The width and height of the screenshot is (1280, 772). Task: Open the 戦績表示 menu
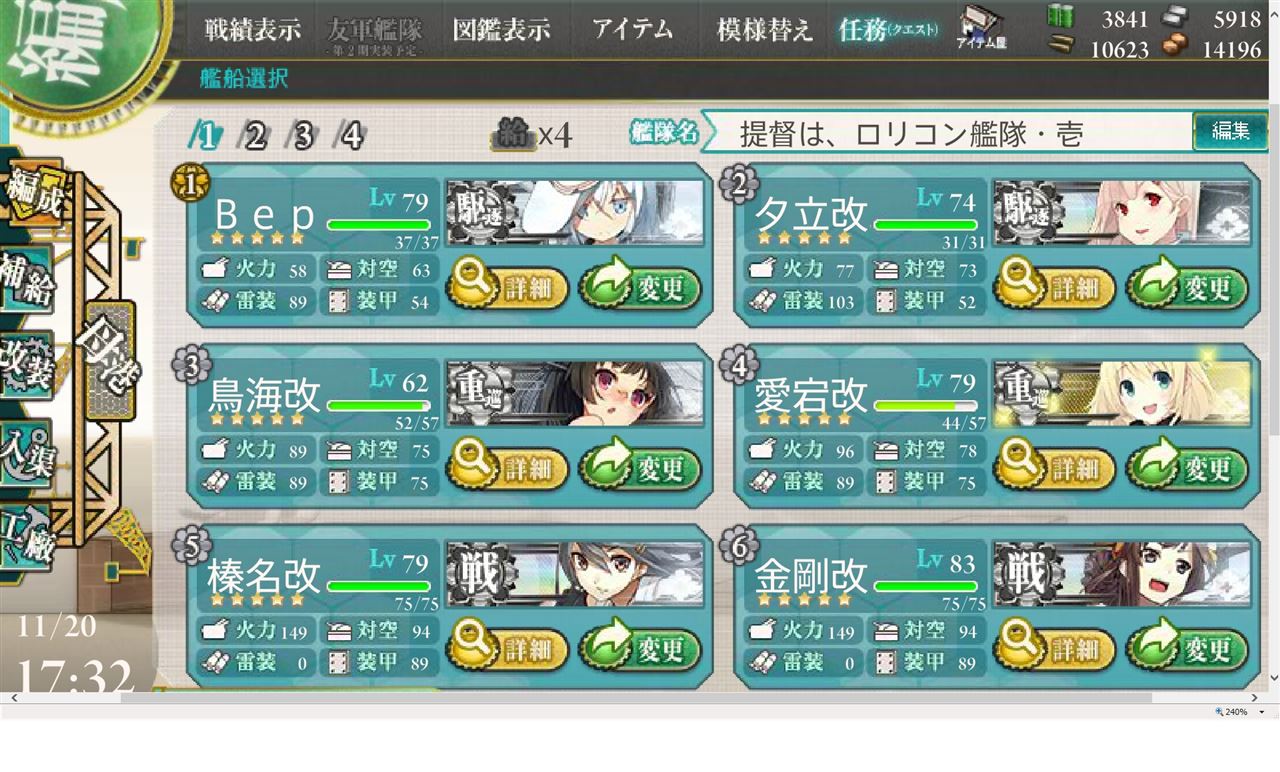tap(252, 29)
